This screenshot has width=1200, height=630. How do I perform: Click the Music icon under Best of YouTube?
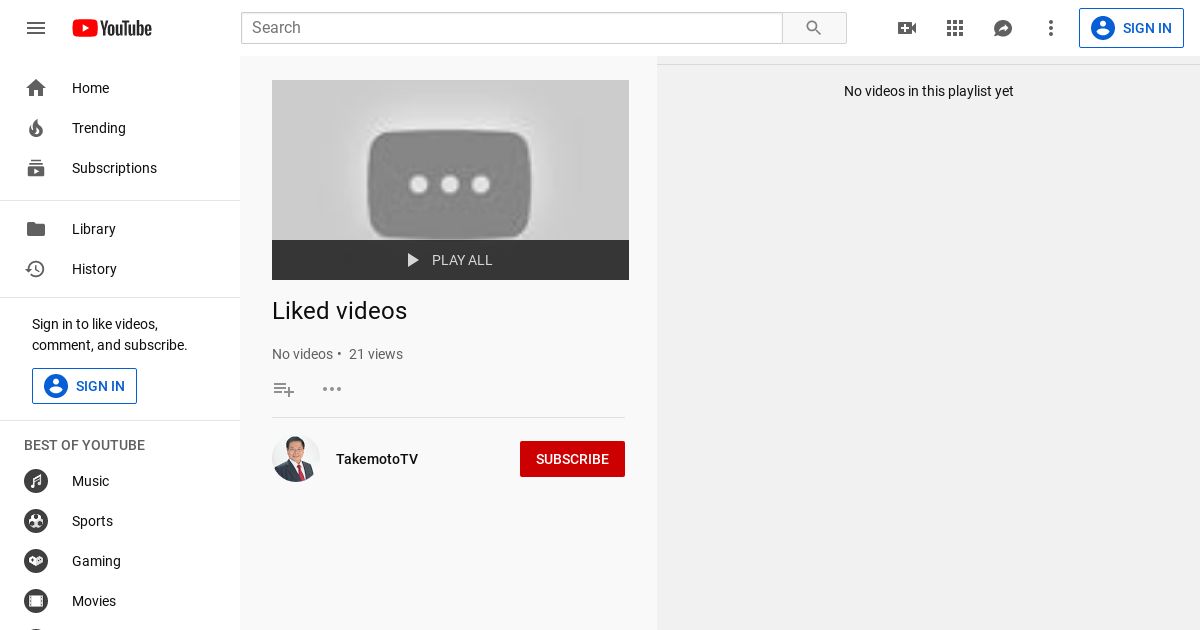(36, 481)
